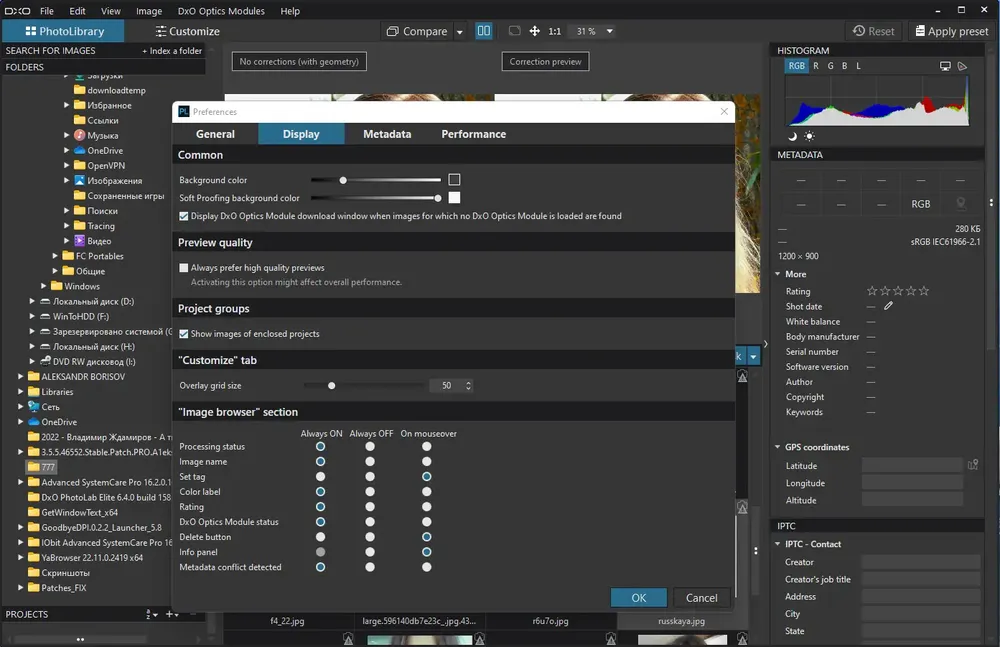Open the zoom percentage dropdown
The height and width of the screenshot is (647, 1000).
(610, 31)
